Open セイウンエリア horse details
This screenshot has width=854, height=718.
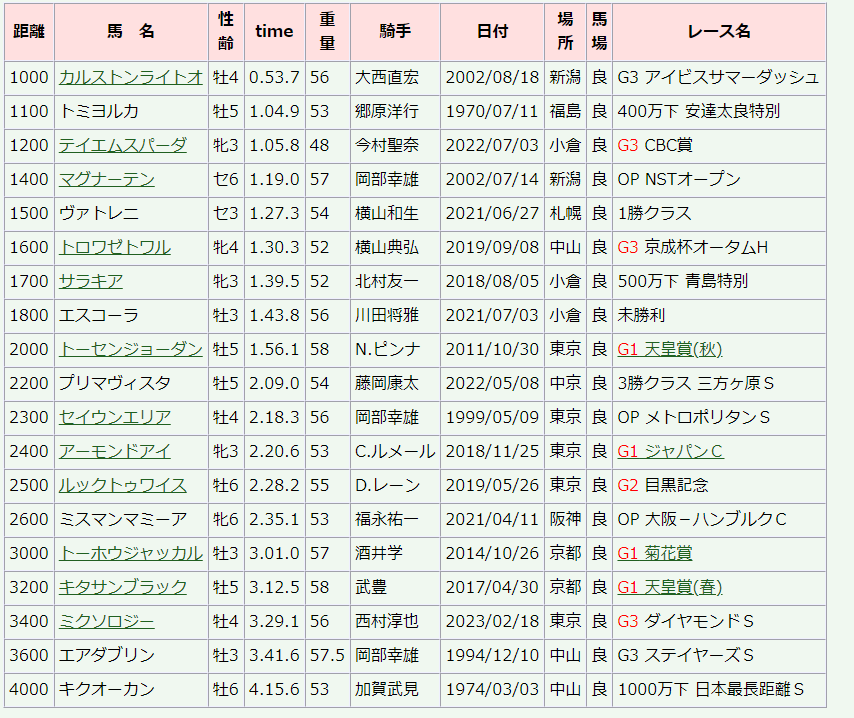pos(114,417)
